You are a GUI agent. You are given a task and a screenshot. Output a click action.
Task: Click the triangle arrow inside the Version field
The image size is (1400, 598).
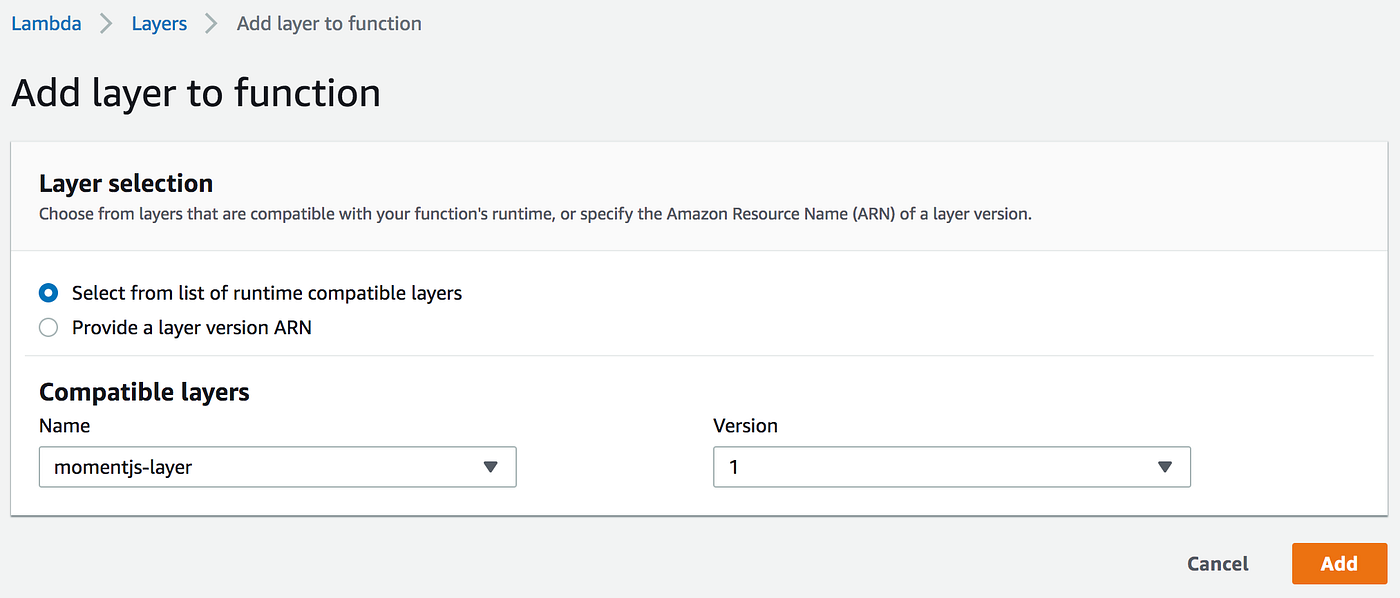1164,467
